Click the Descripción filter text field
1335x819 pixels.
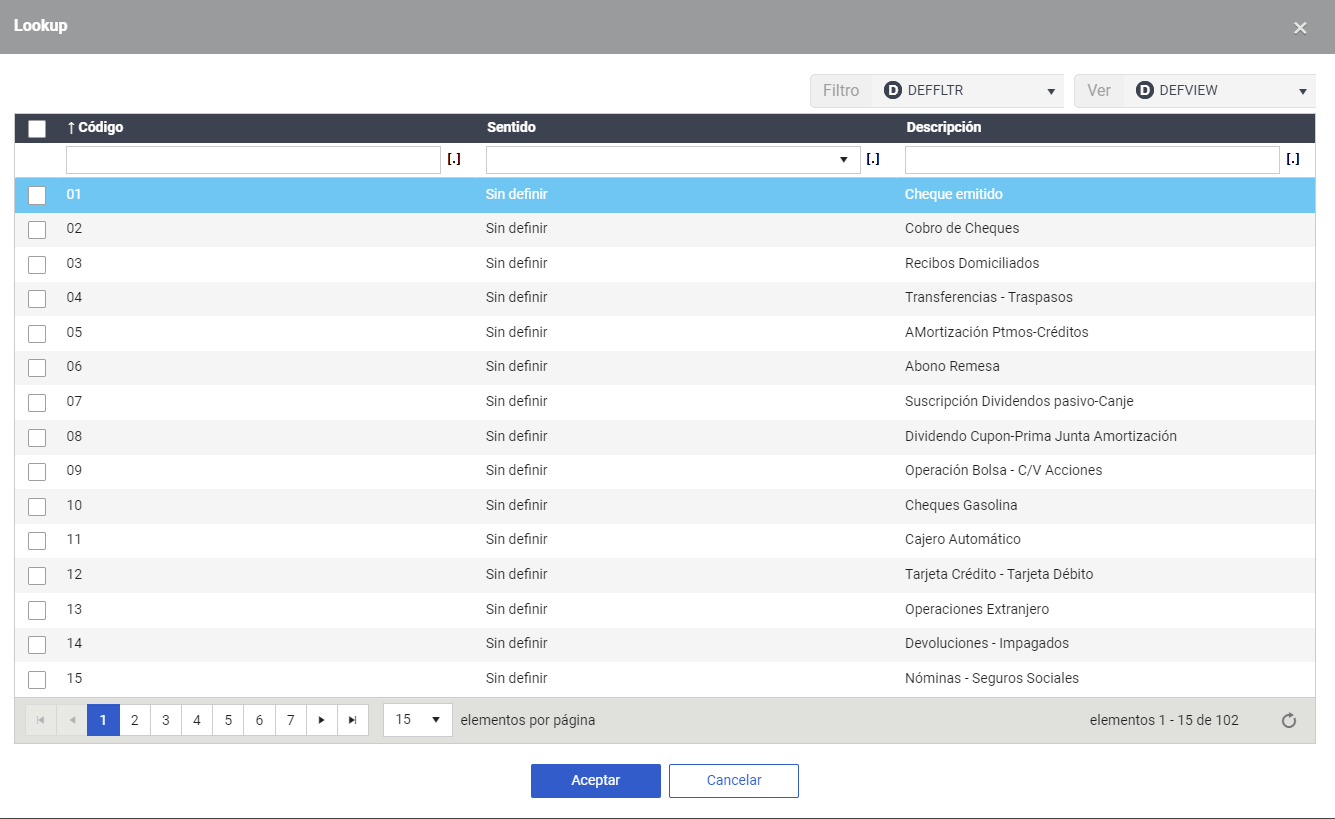1091,160
